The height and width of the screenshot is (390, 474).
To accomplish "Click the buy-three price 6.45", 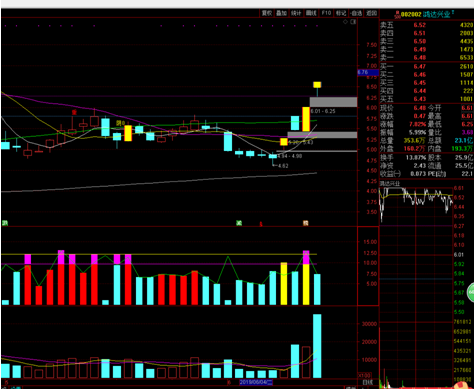I will pos(420,82).
